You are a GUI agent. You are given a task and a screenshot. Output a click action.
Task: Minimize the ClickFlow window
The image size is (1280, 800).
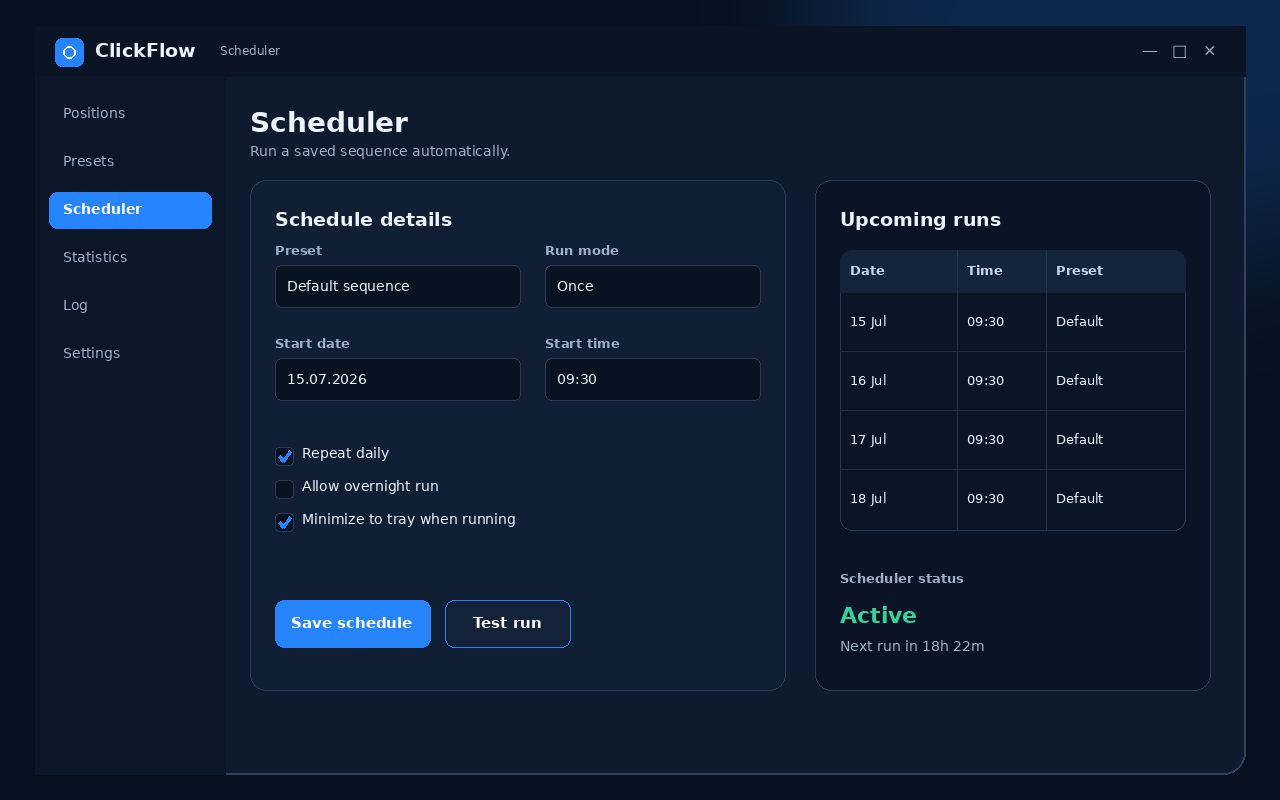point(1150,51)
